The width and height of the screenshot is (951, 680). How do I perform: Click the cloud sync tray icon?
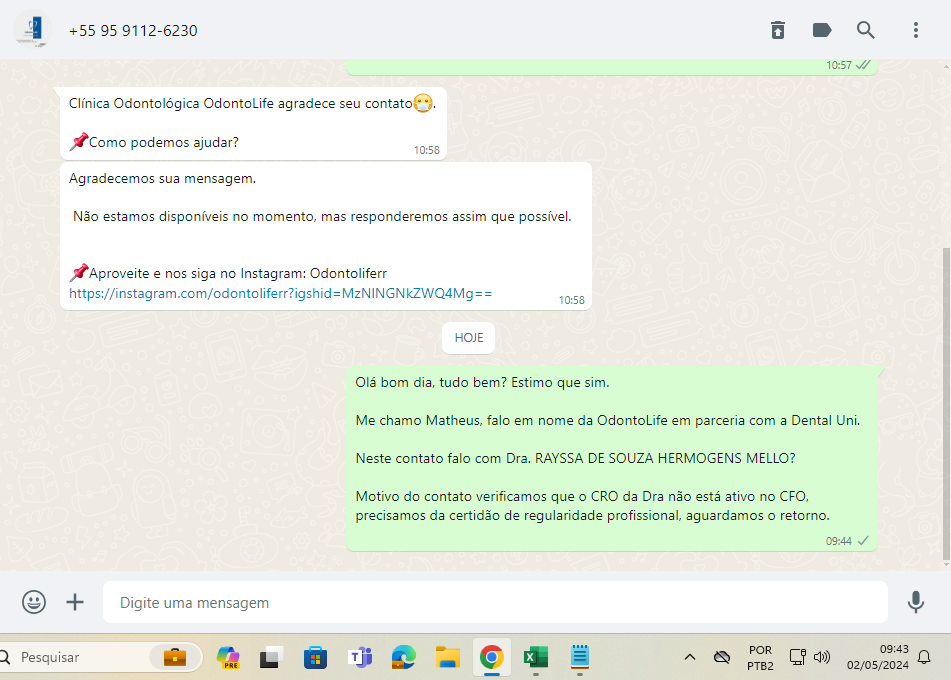click(x=722, y=657)
